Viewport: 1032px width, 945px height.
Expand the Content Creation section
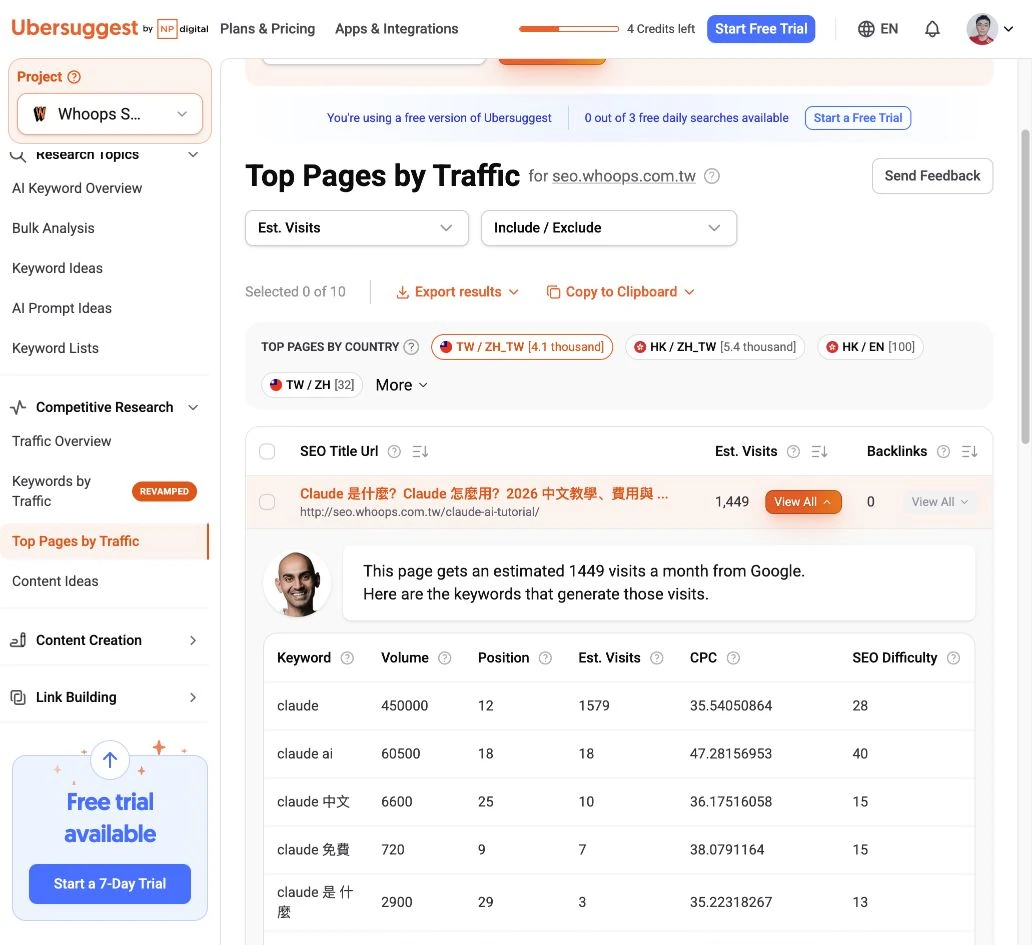(193, 640)
